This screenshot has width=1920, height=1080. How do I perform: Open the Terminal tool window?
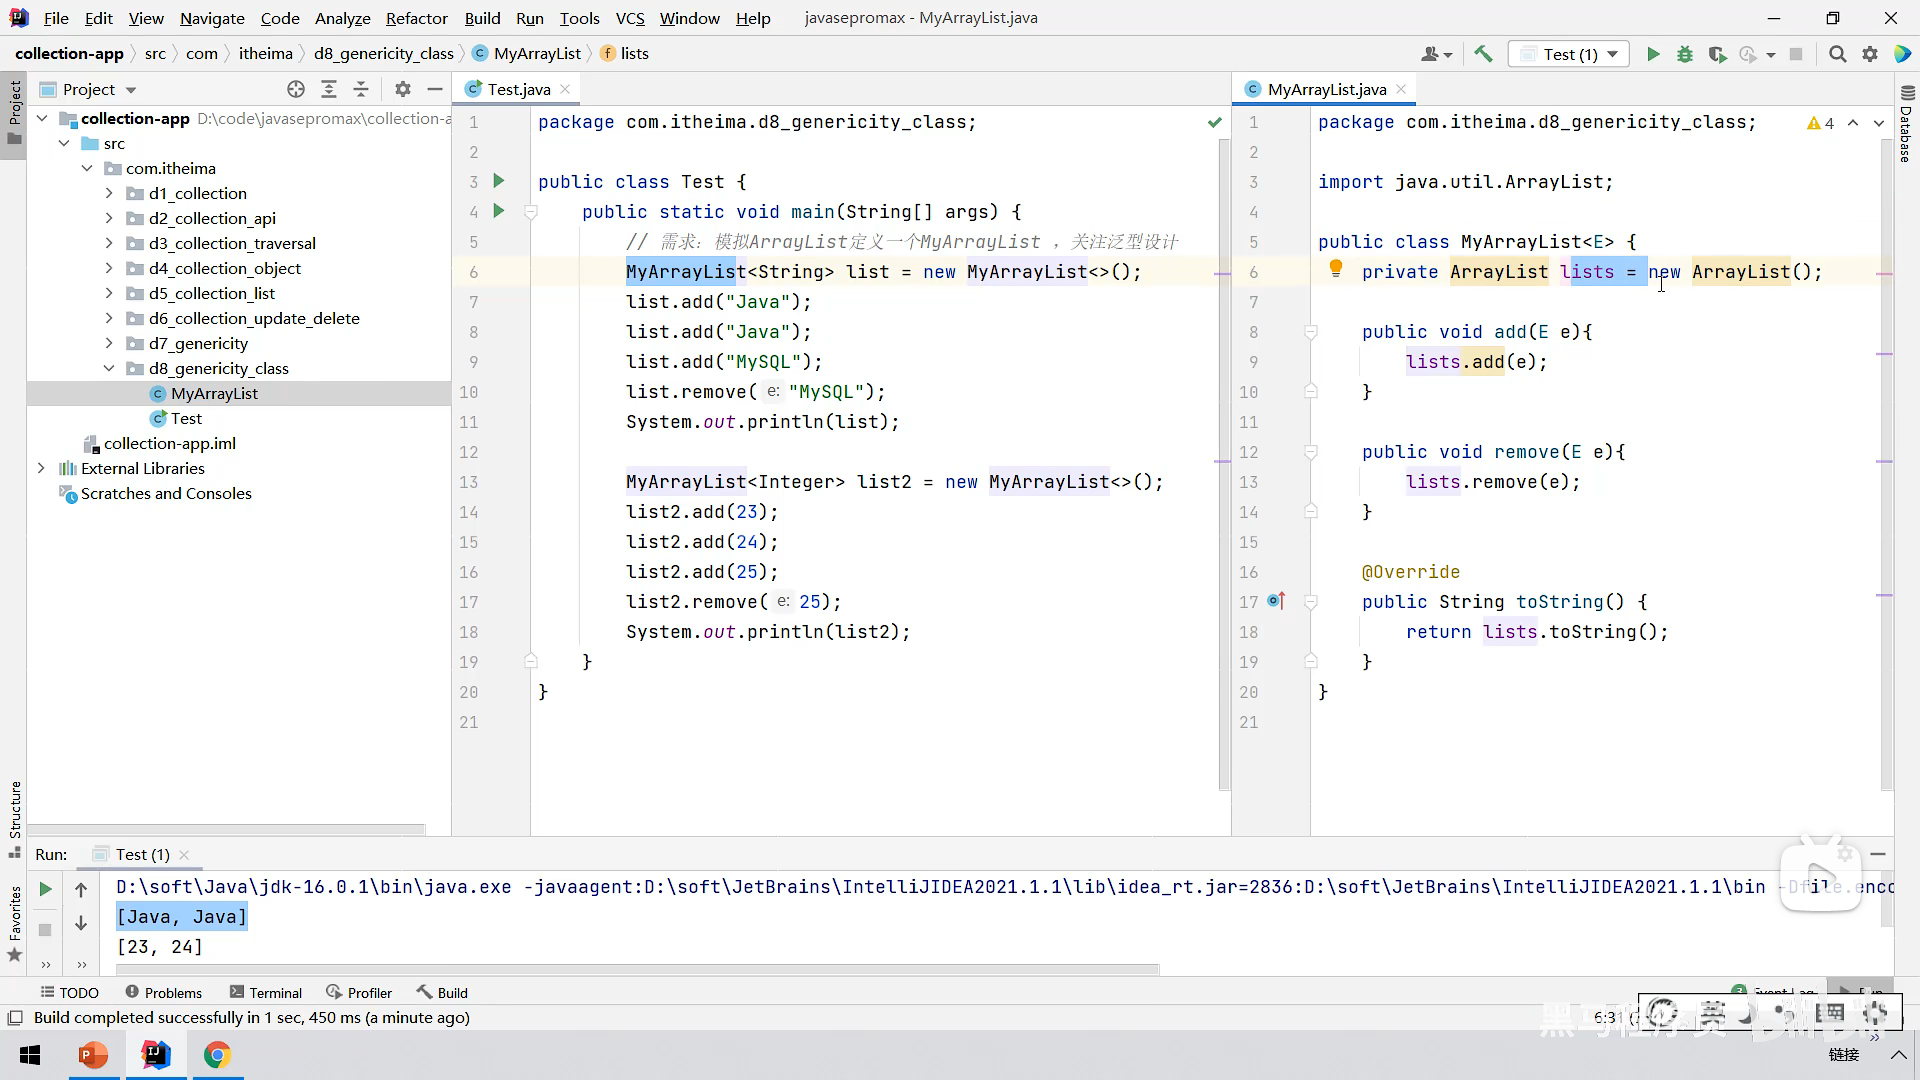(266, 992)
